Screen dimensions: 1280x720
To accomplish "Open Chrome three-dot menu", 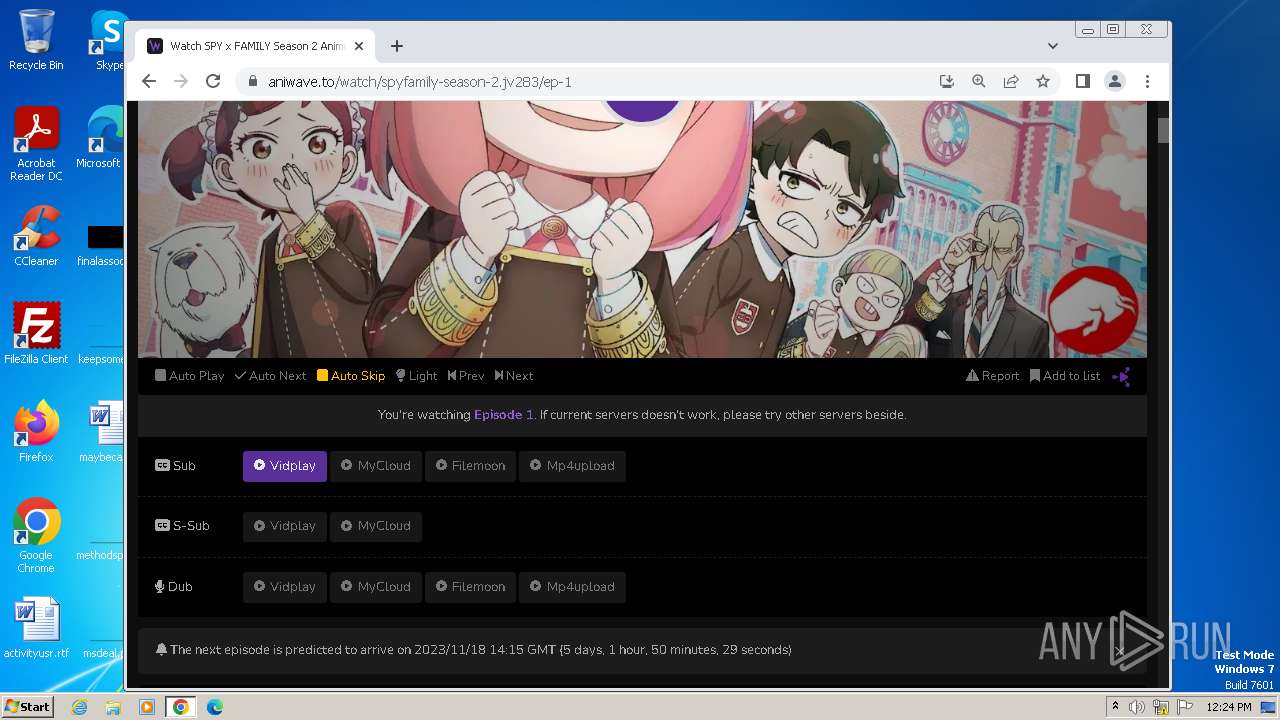I will click(1147, 82).
